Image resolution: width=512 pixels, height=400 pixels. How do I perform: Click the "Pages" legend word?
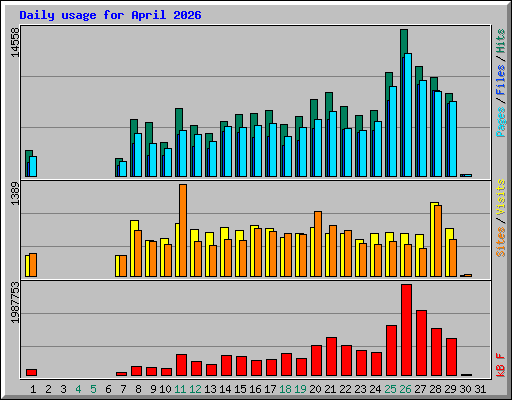pyautogui.click(x=501, y=122)
